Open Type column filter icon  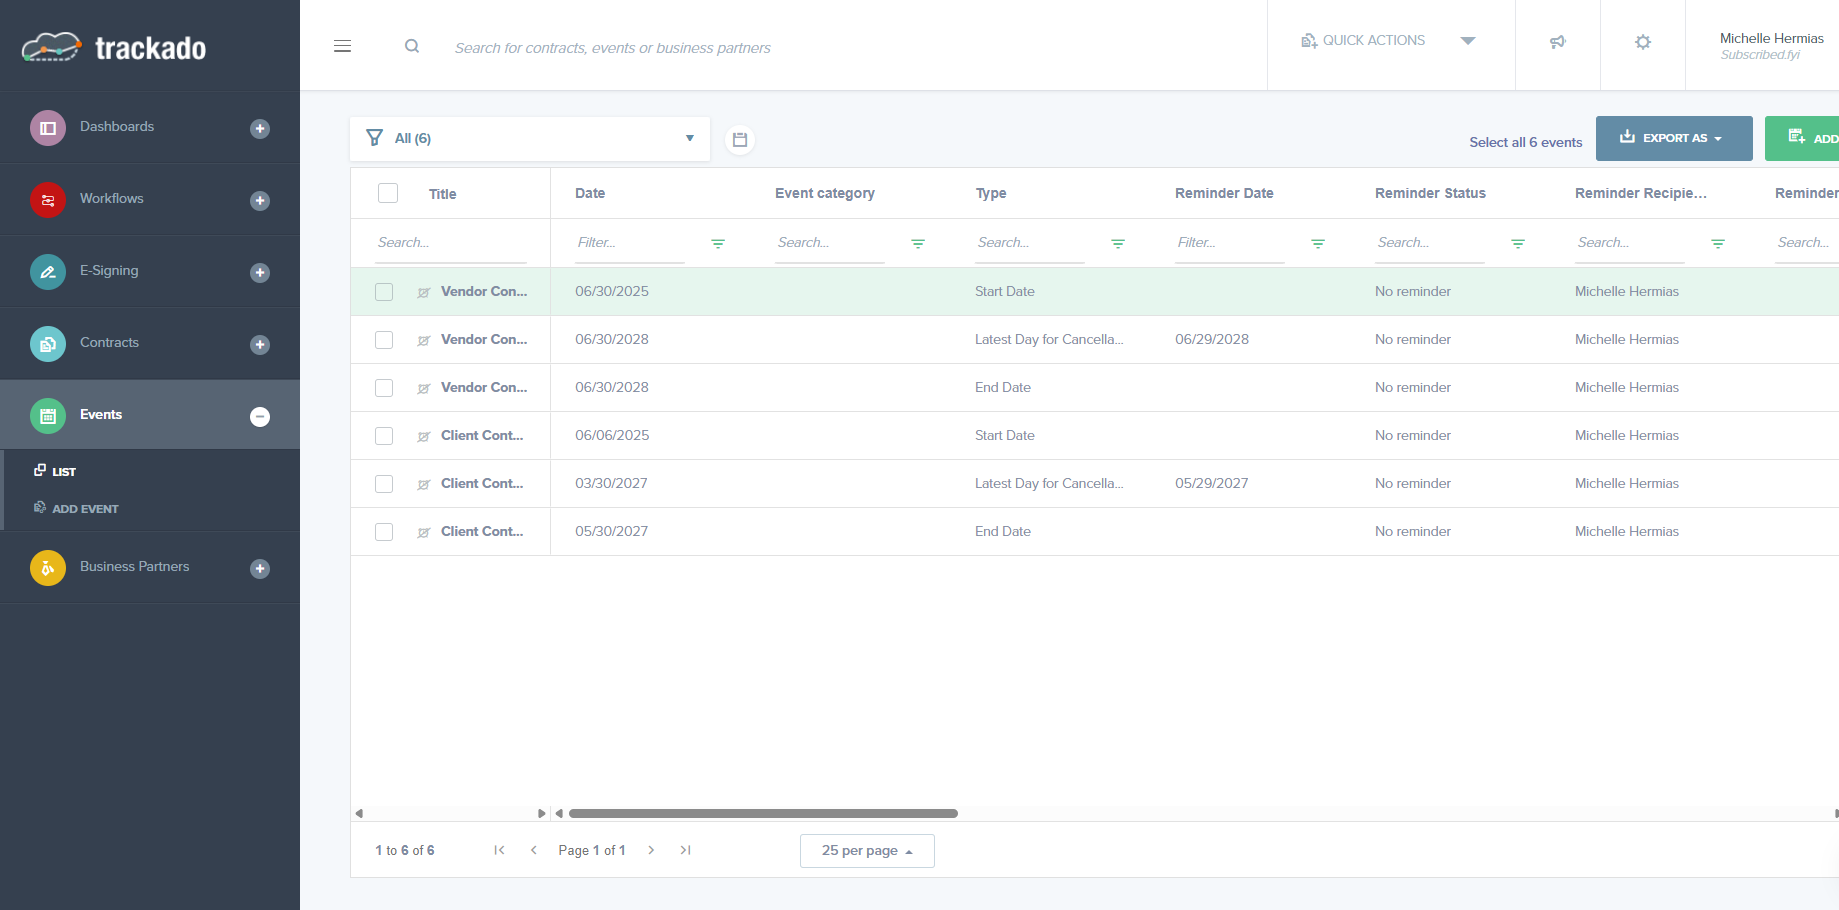tap(1118, 244)
